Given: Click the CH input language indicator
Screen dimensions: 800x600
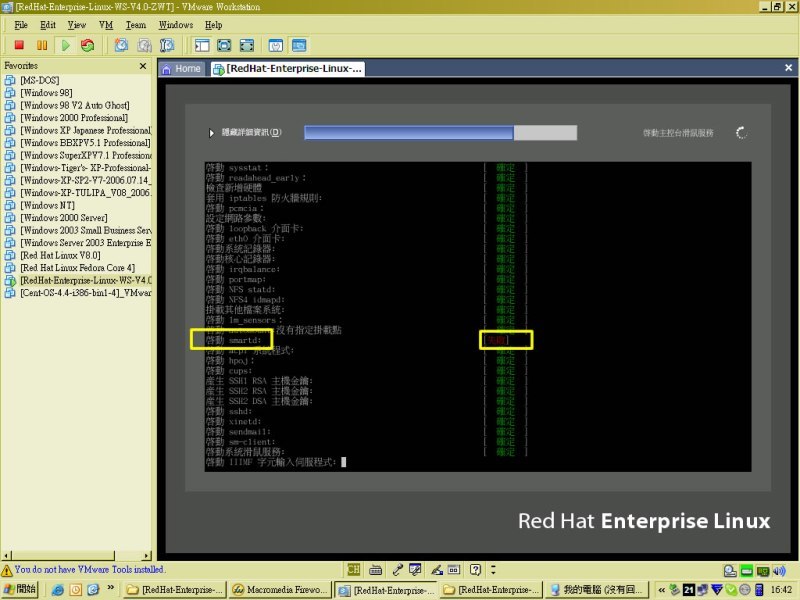Looking at the screenshot, I should pos(353,569).
